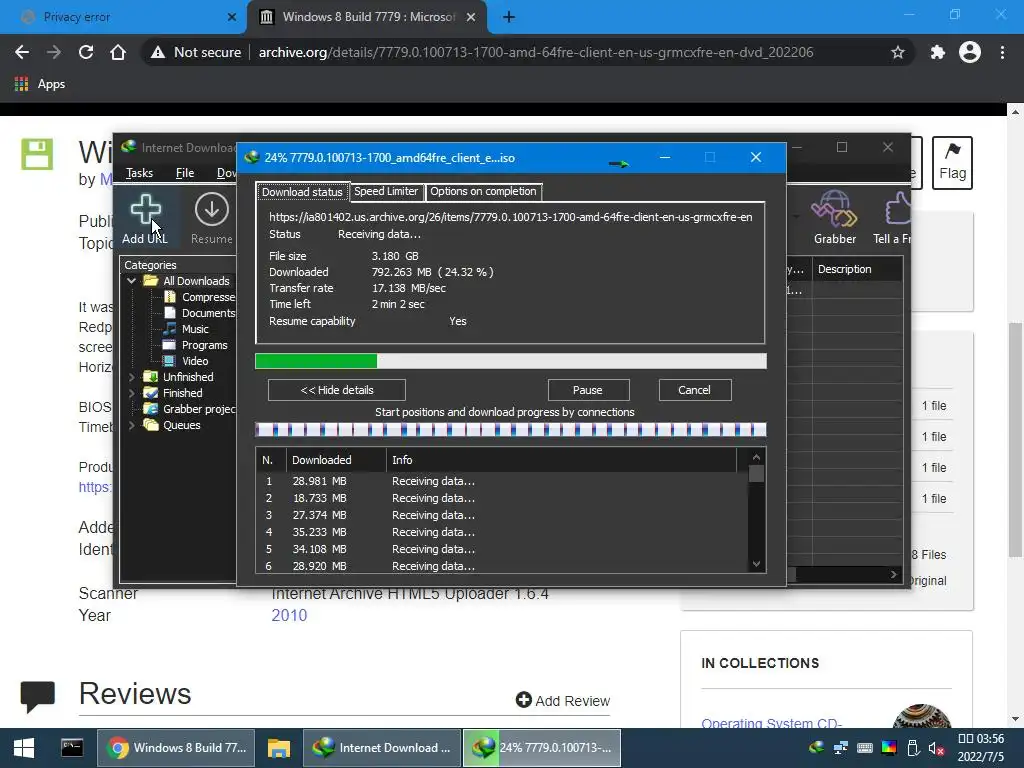Select Grabber projects tree item
The height and width of the screenshot is (768, 1024).
coord(189,409)
